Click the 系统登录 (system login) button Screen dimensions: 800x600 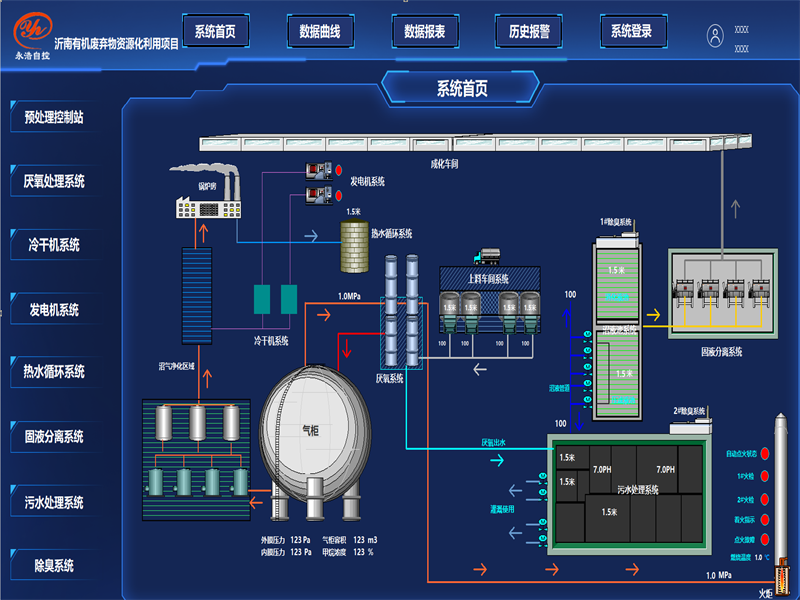(x=631, y=31)
